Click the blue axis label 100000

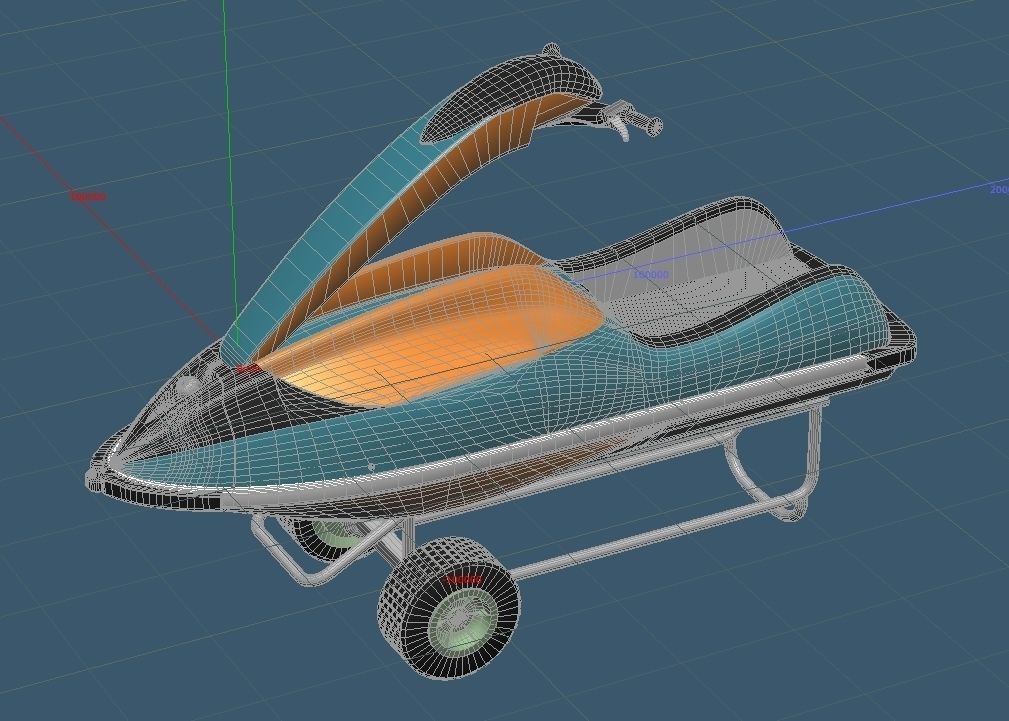point(651,275)
